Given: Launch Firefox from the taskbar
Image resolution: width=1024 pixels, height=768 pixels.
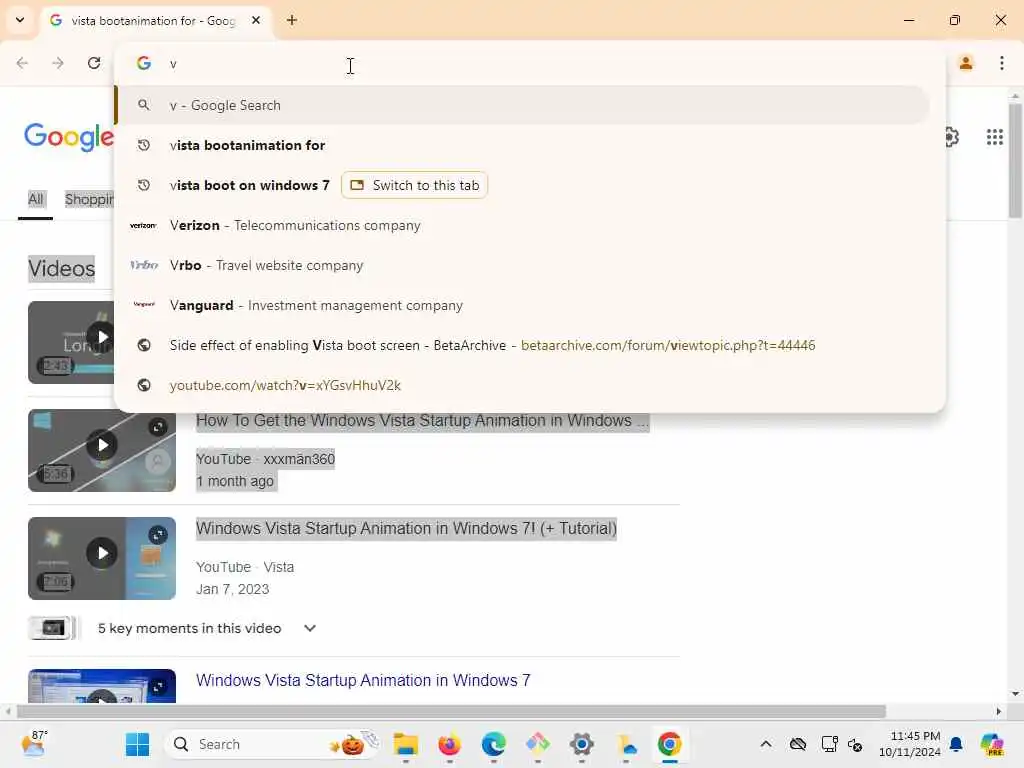Looking at the screenshot, I should click(449, 744).
